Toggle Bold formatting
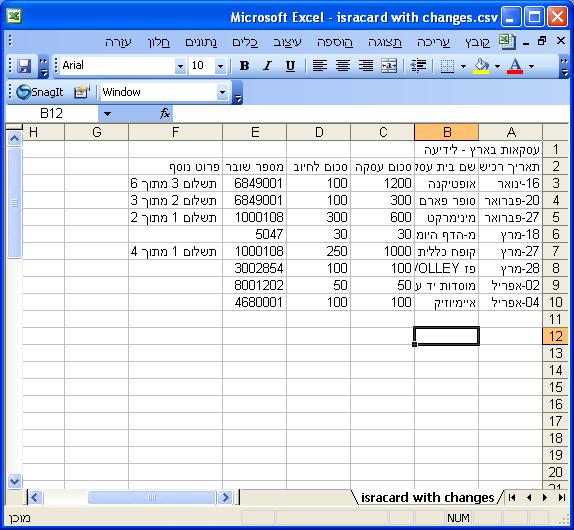The width and height of the screenshot is (574, 530). click(x=244, y=66)
